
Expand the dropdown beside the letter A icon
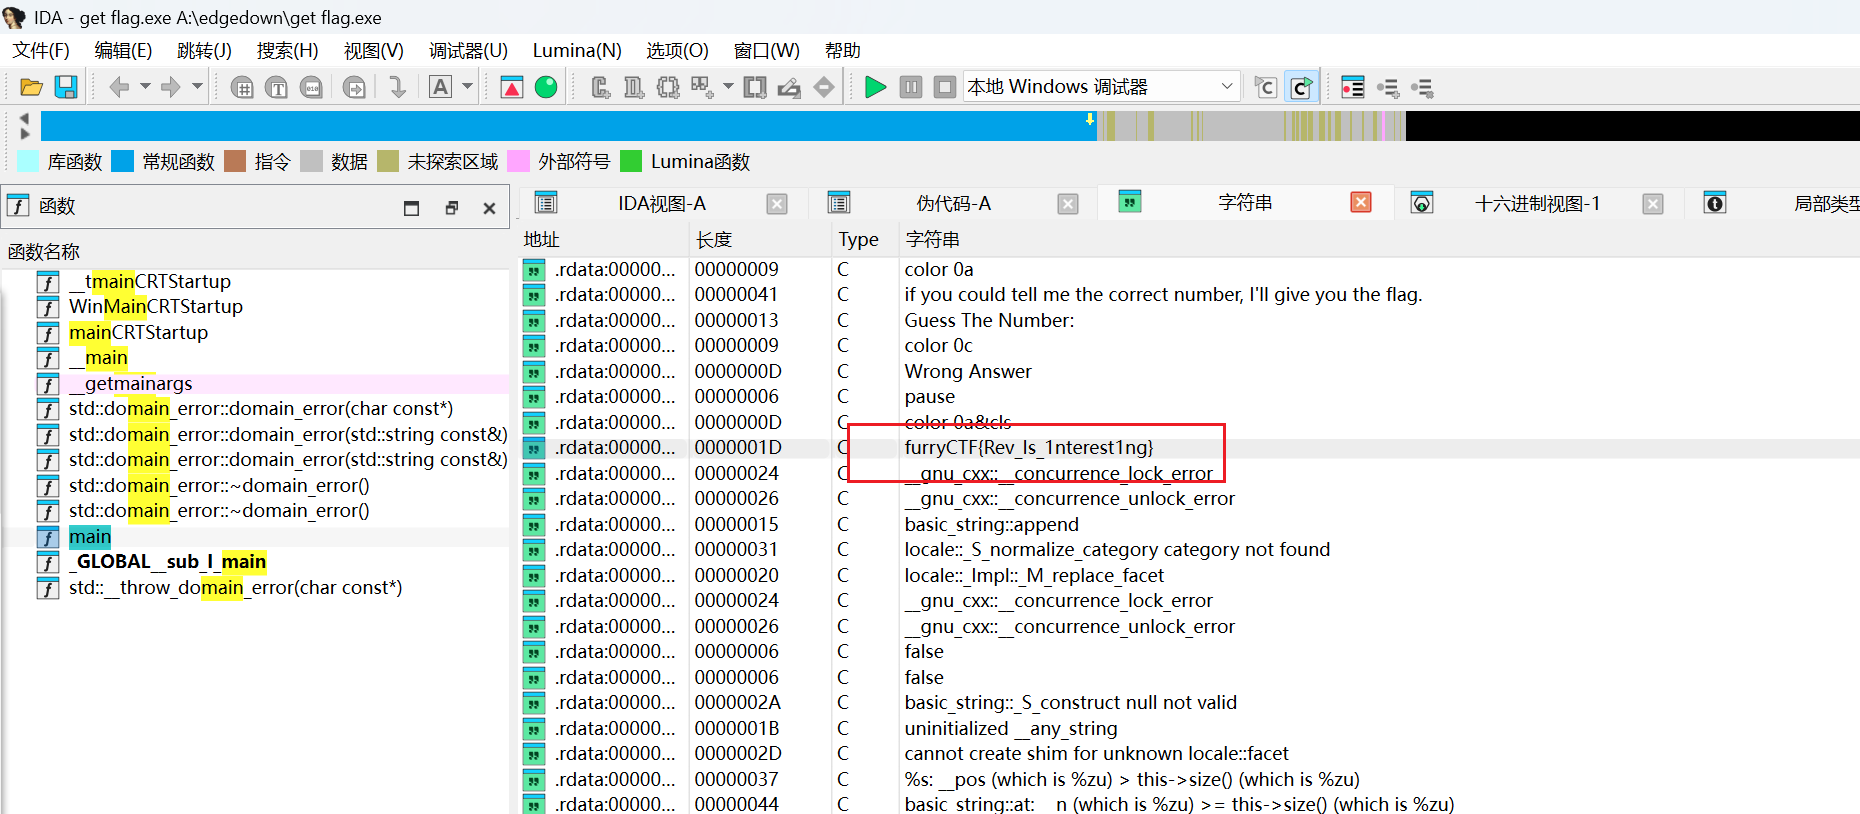point(467,88)
